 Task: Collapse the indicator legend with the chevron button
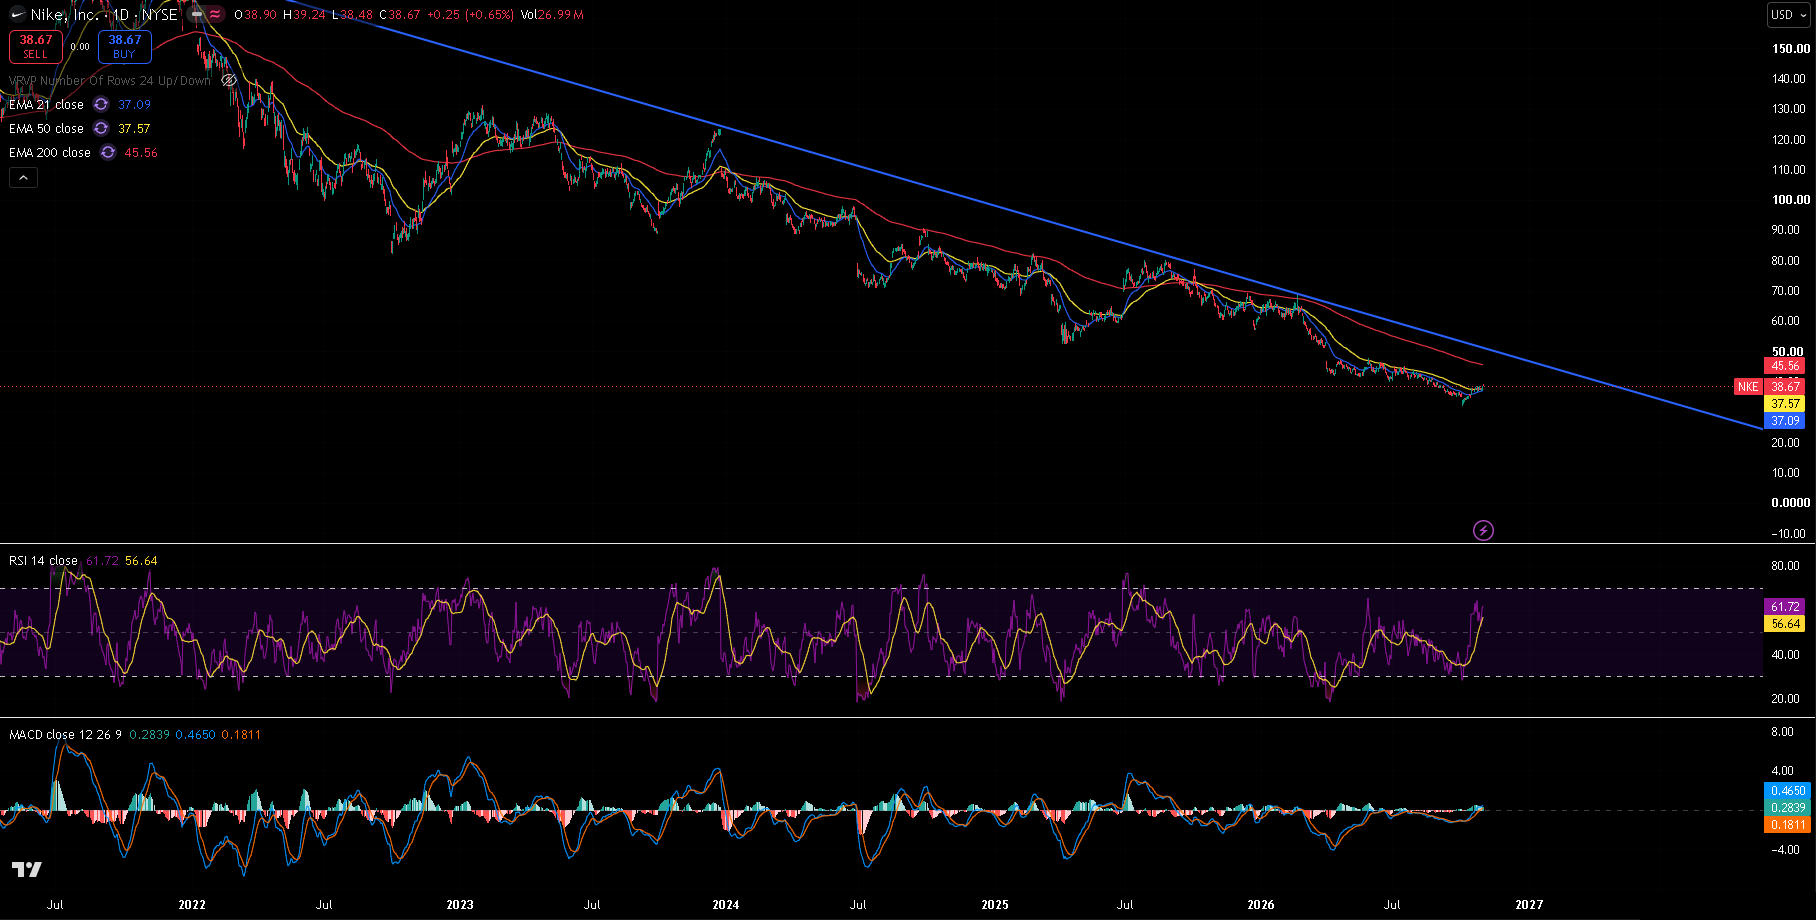[x=23, y=178]
